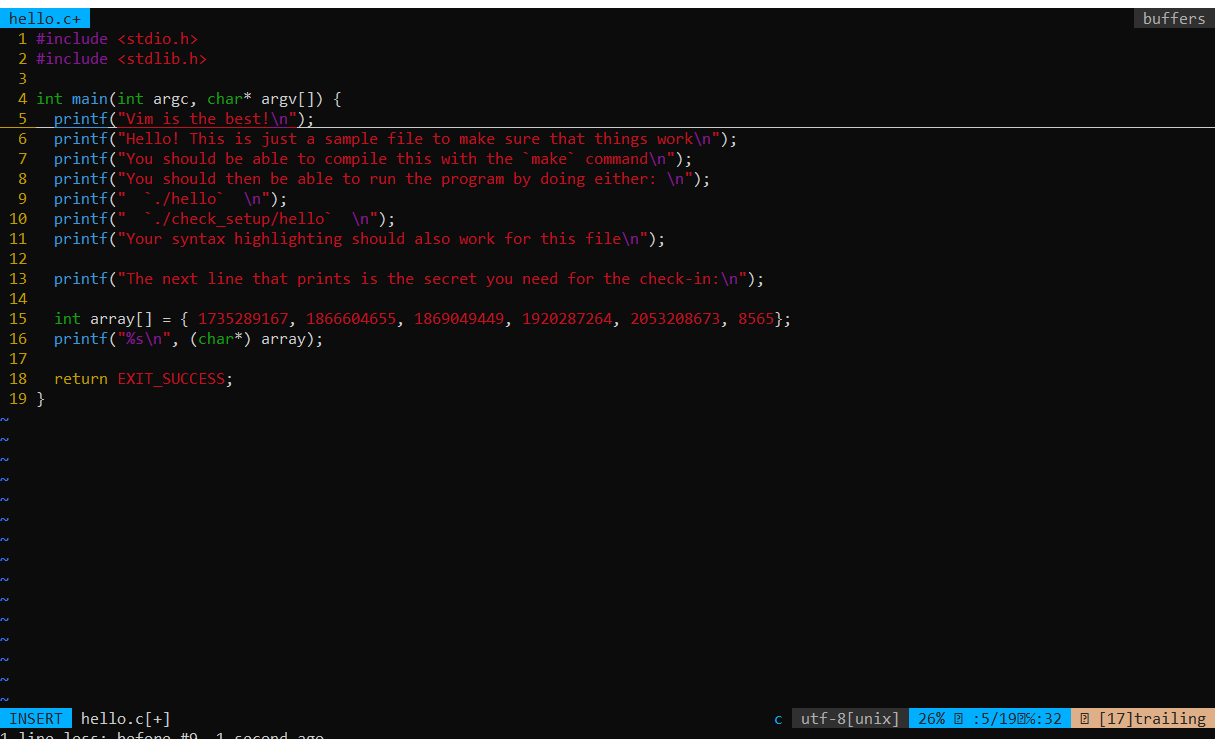The height and width of the screenshot is (739, 1215).
Task: Select the hello.c+ buffer tab
Action: point(45,19)
